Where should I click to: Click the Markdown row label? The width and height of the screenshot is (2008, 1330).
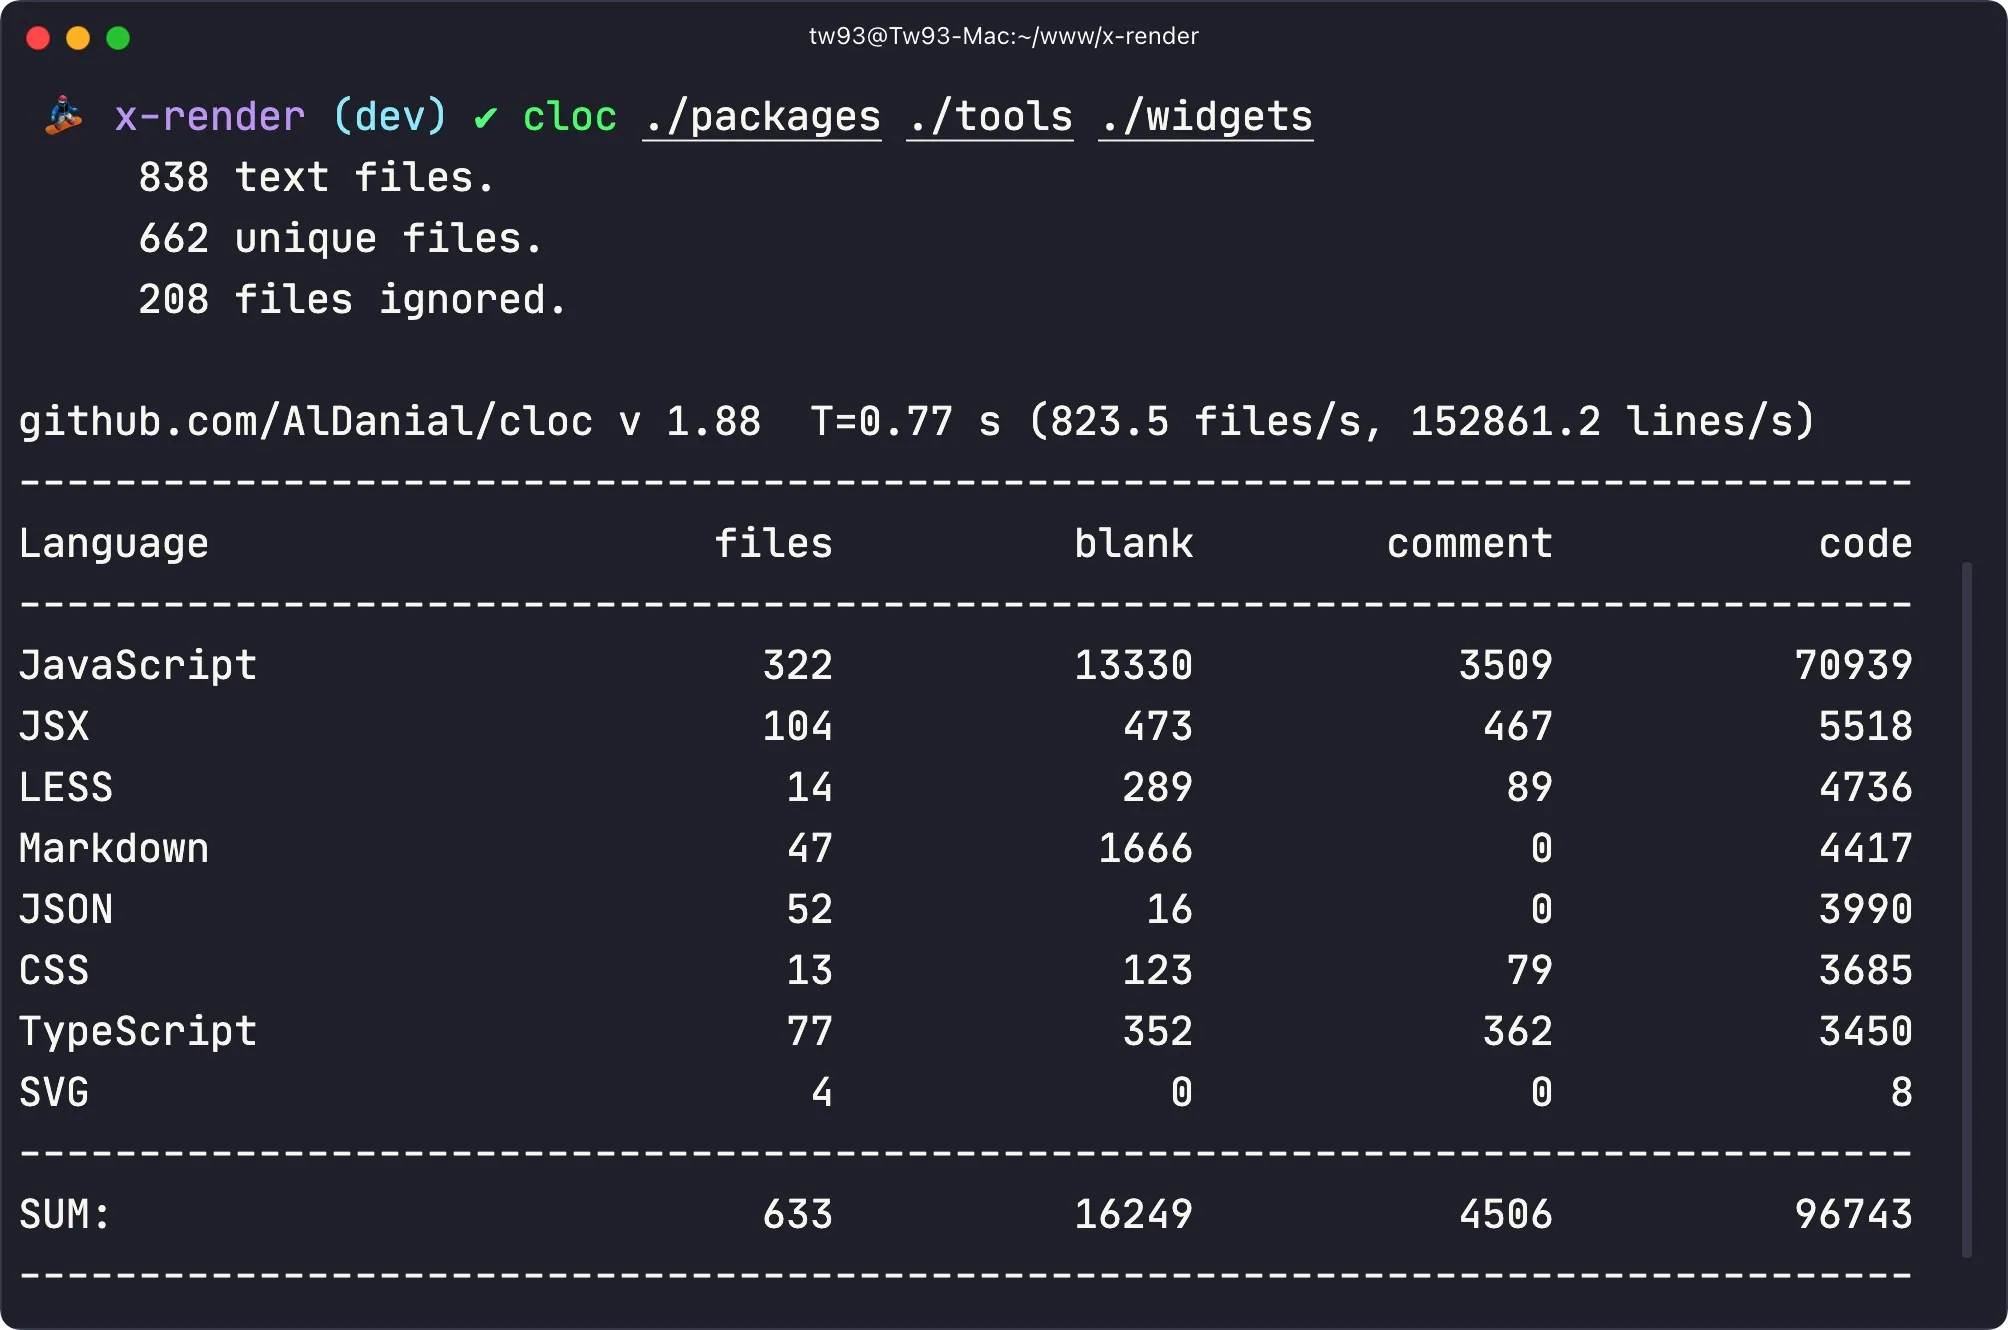114,848
